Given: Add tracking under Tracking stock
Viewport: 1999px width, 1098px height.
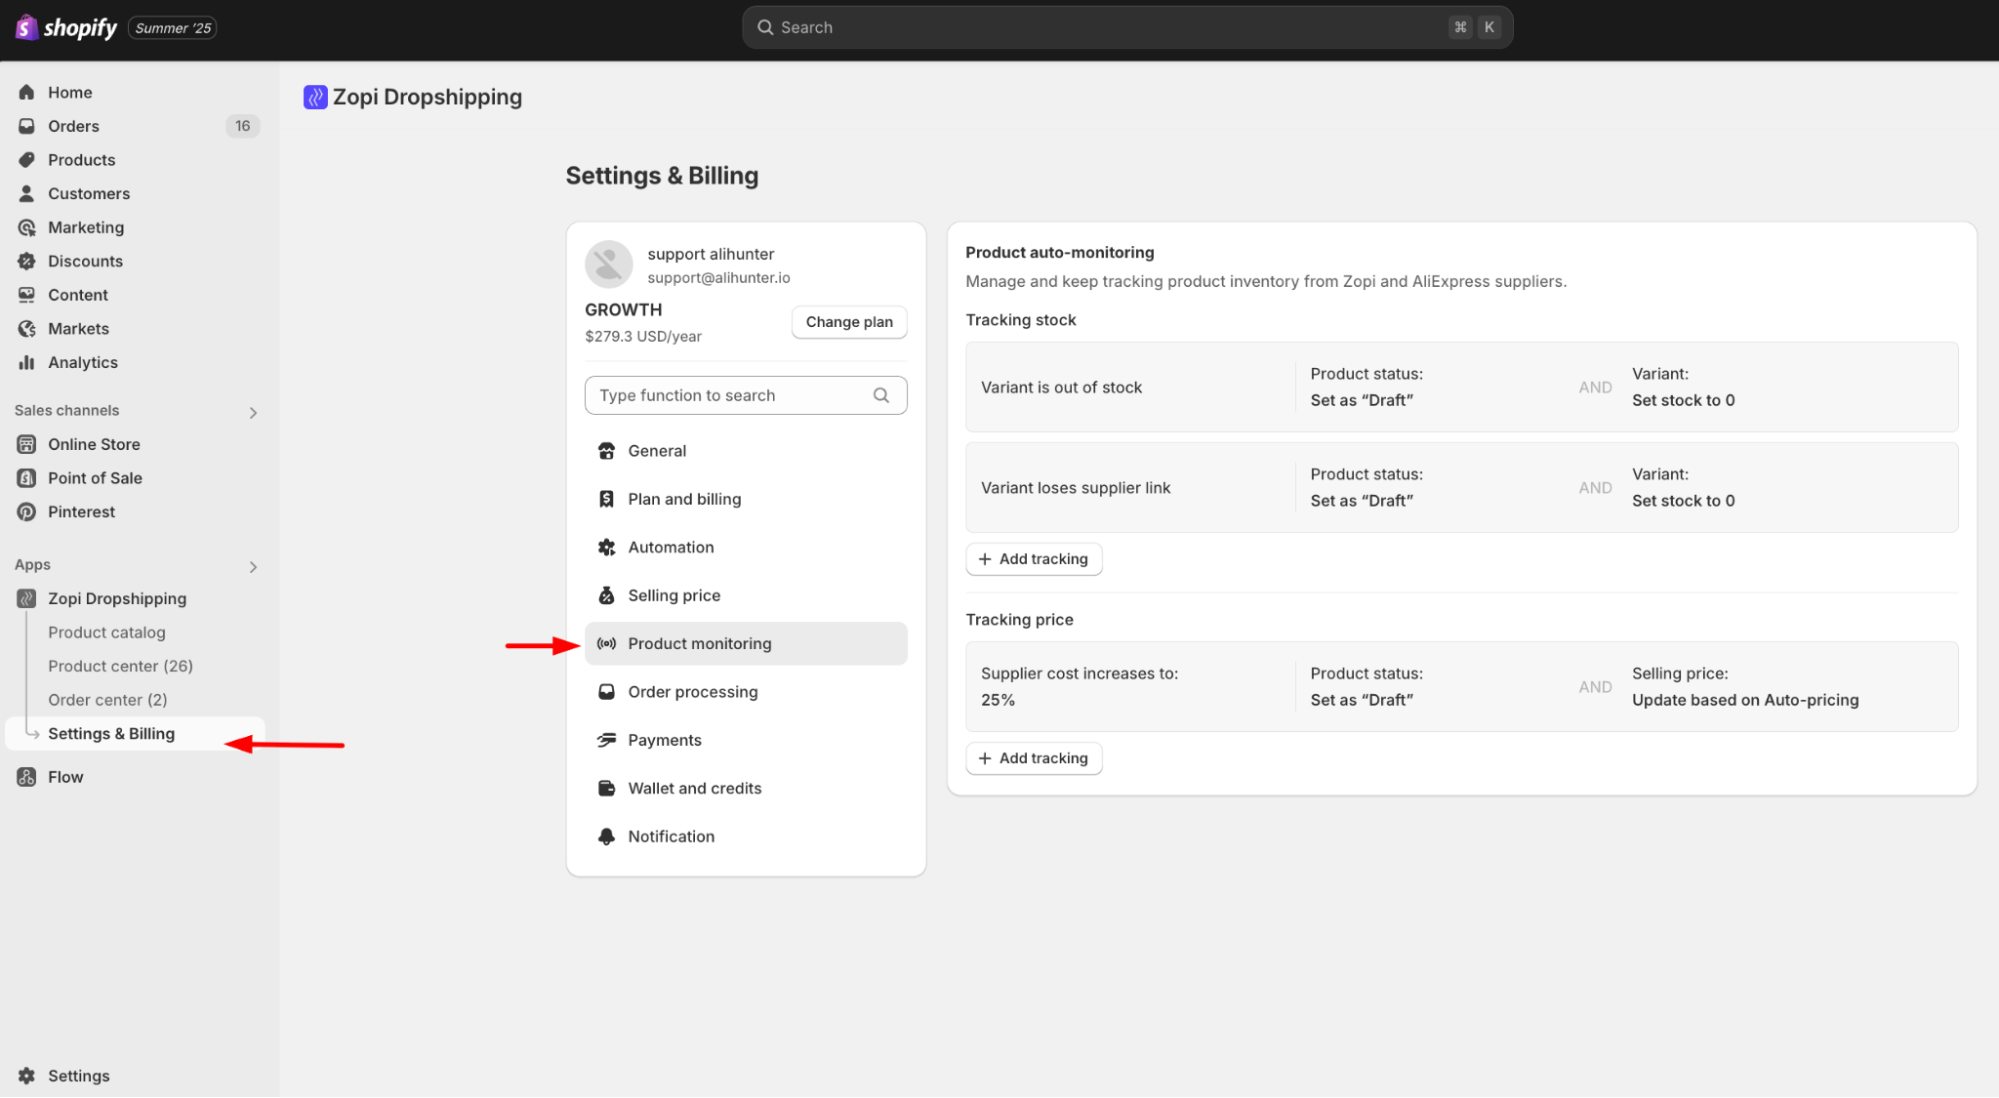Looking at the screenshot, I should [x=1034, y=559].
